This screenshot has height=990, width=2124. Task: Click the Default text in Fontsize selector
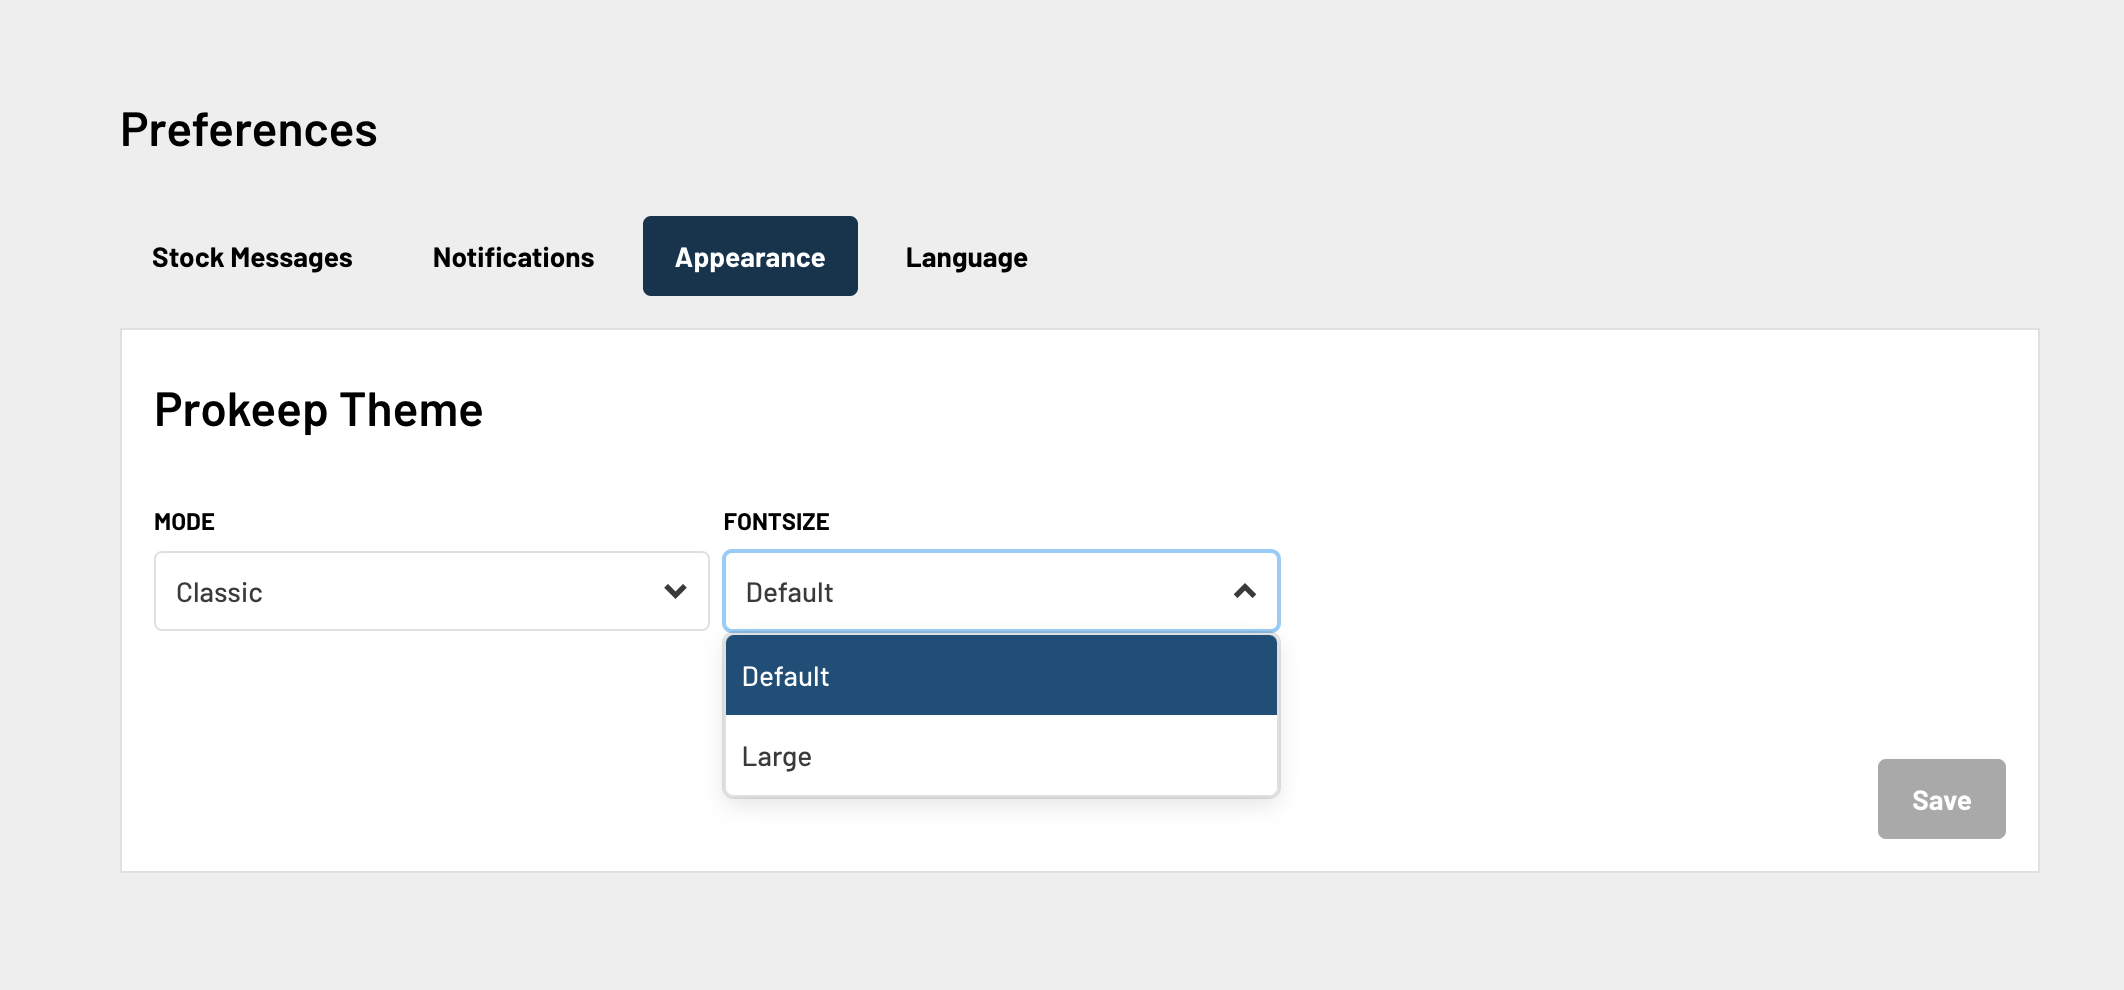click(789, 593)
